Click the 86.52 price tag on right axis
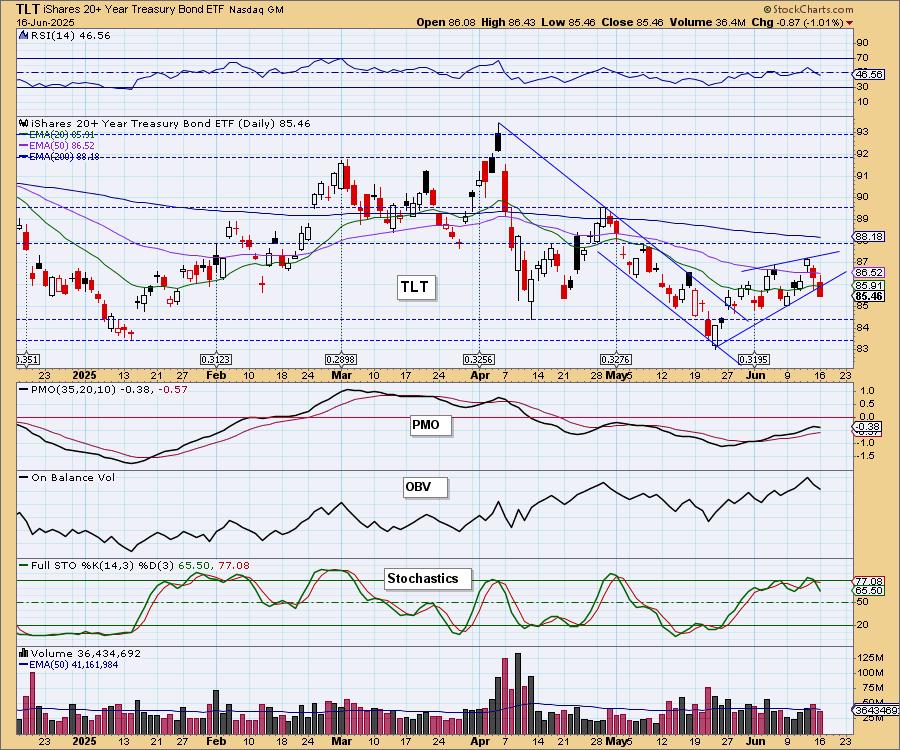This screenshot has height=750, width=900. coord(868,273)
